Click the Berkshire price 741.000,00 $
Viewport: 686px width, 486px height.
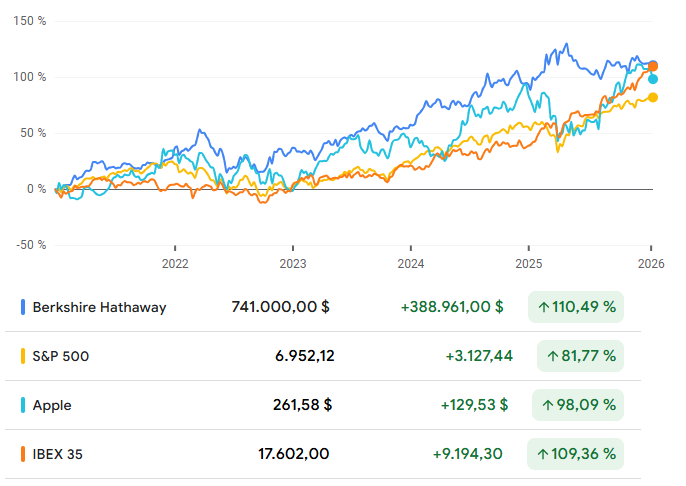[278, 307]
